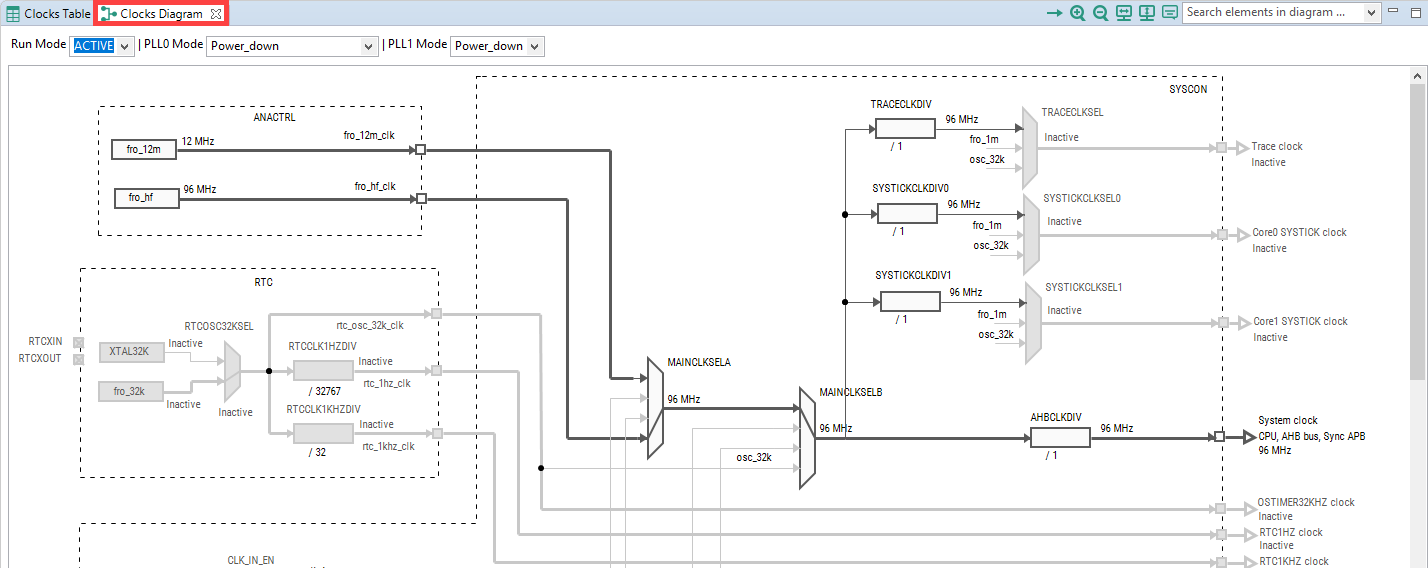Click the fro_hf clock source block

pyautogui.click(x=147, y=198)
